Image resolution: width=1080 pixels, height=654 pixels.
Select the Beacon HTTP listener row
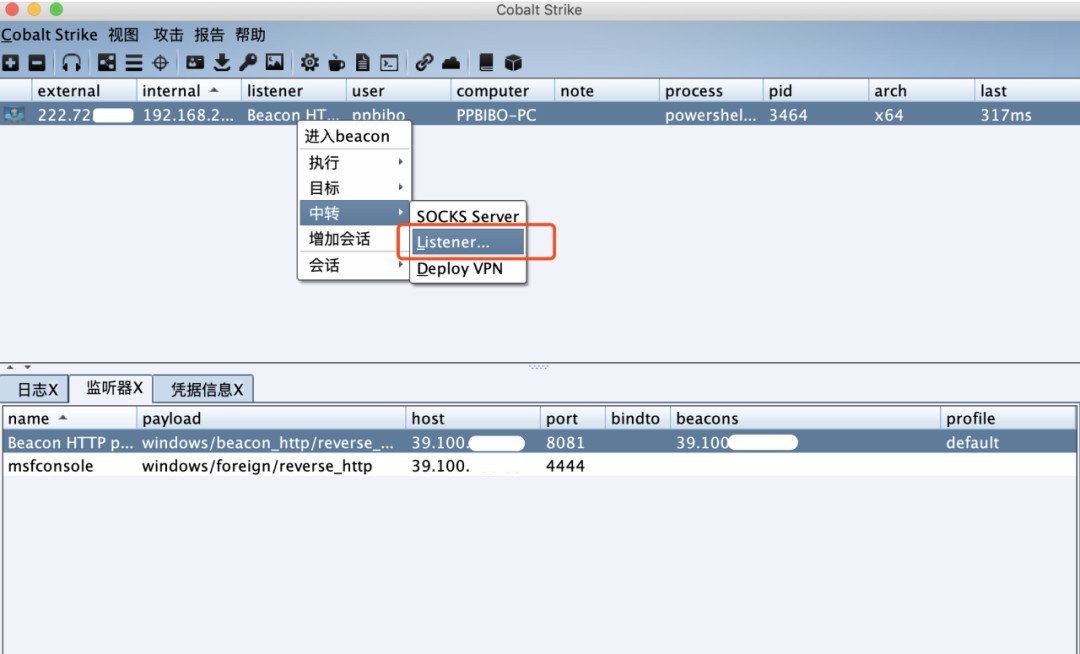(539, 443)
